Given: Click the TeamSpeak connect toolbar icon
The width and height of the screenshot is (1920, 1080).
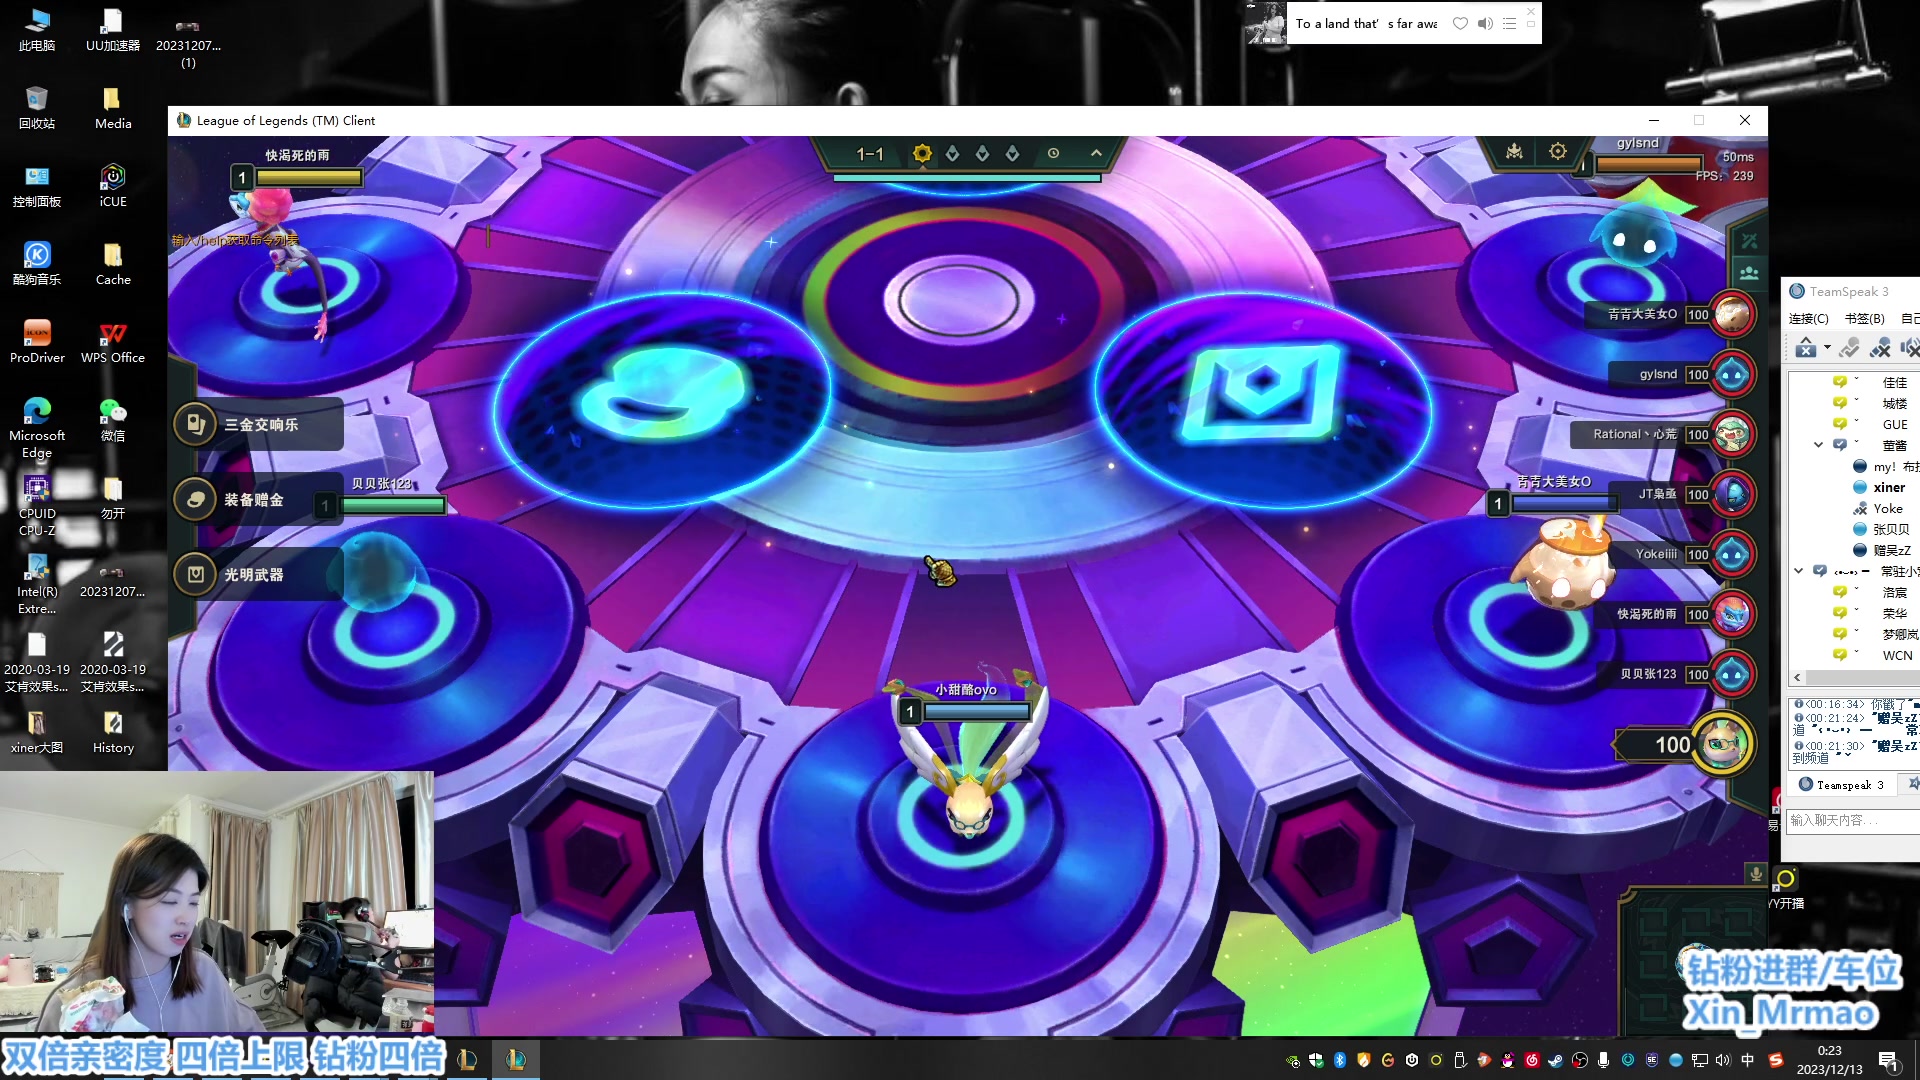Looking at the screenshot, I should coord(1805,347).
